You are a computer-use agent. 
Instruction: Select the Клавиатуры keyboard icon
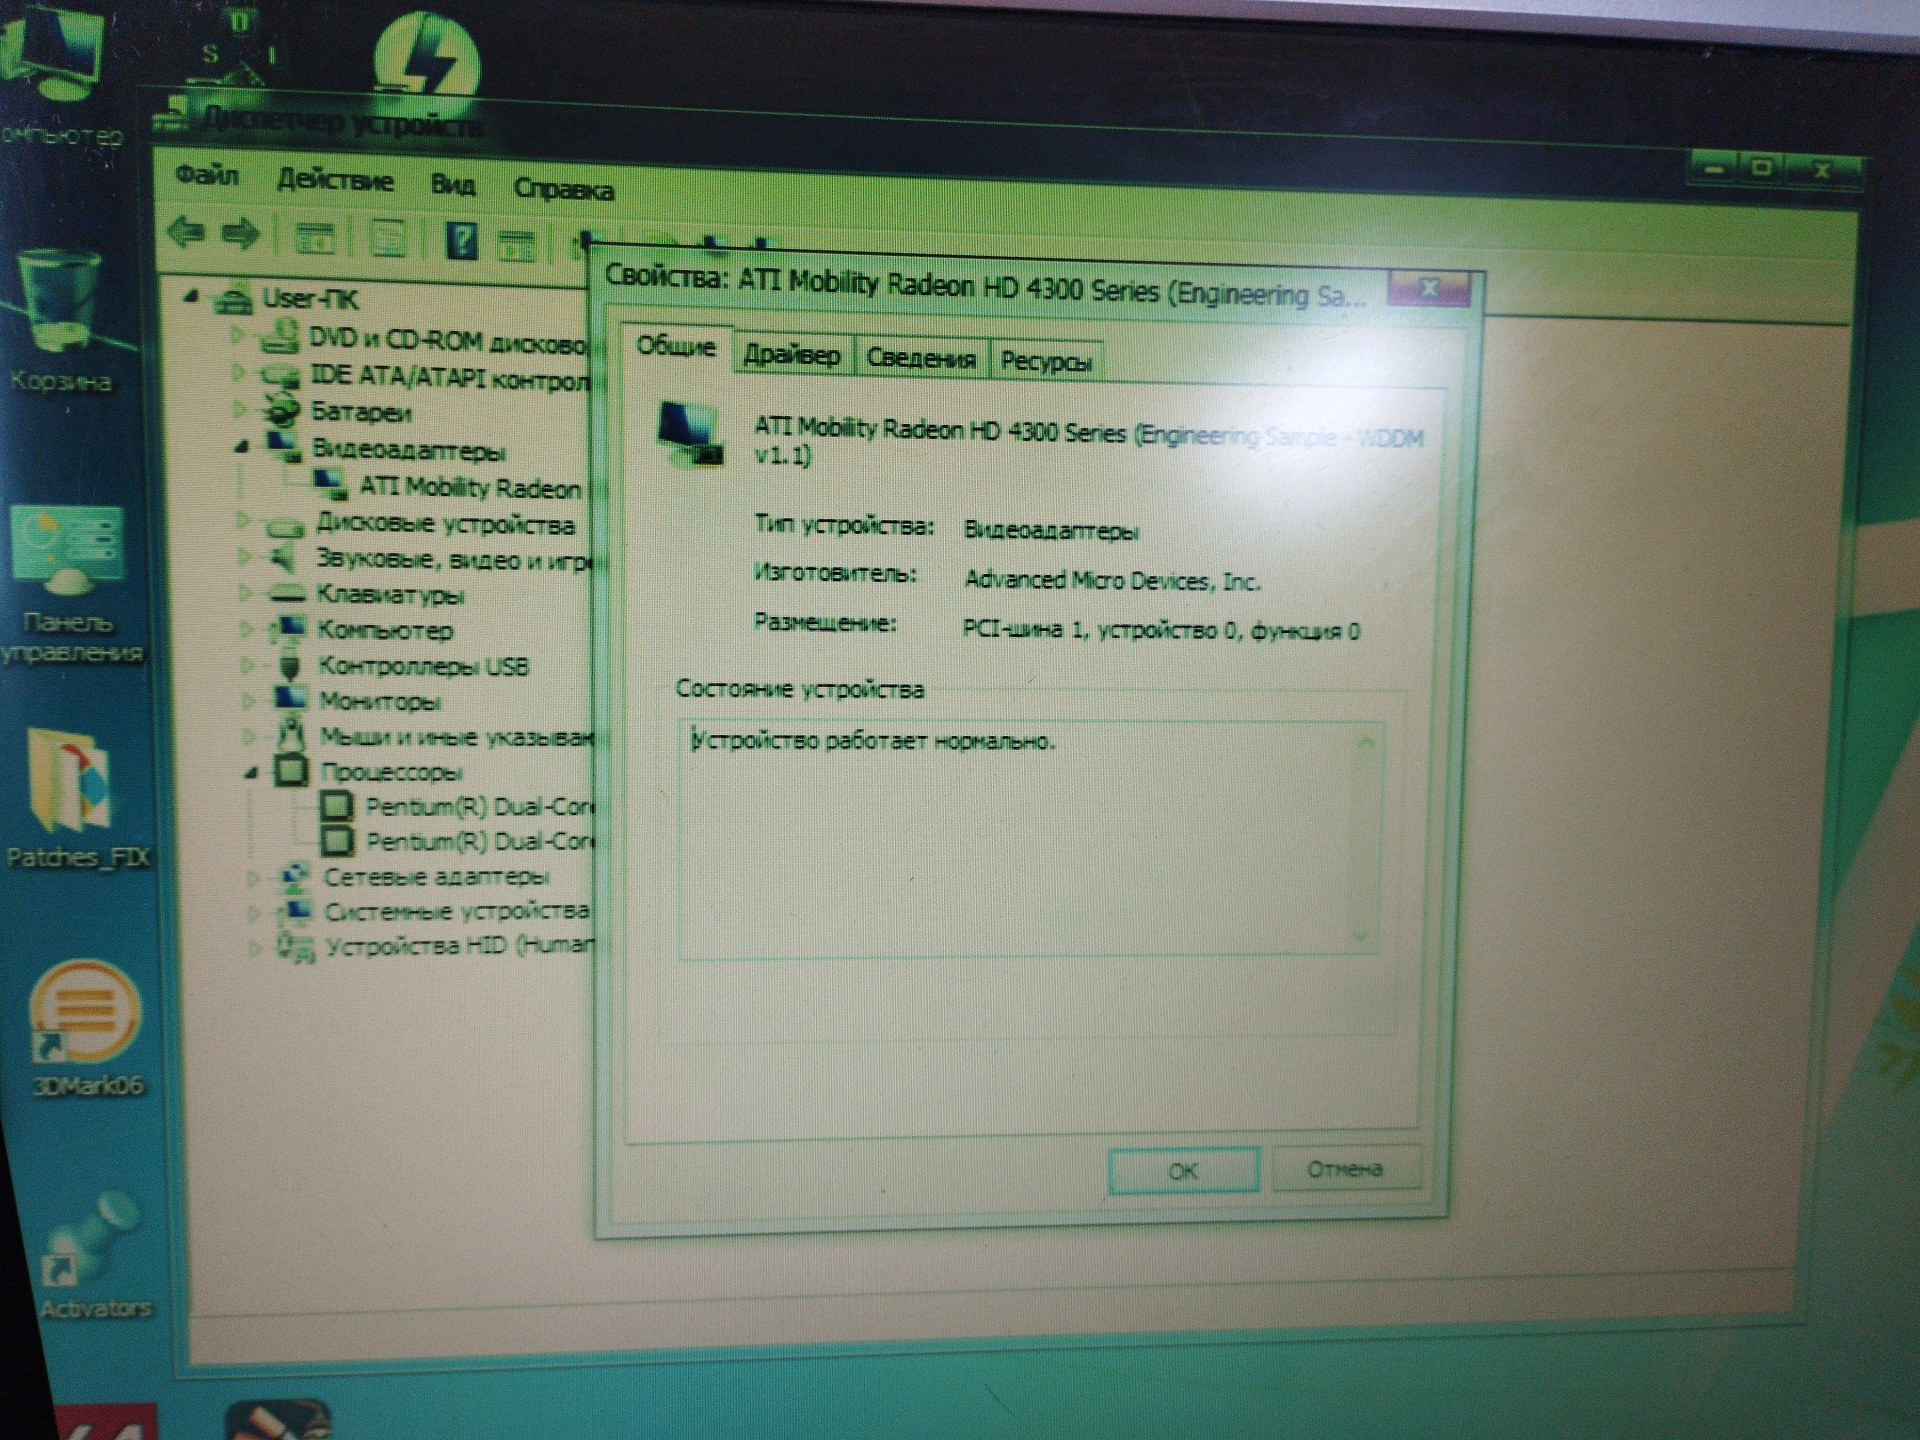pyautogui.click(x=288, y=594)
